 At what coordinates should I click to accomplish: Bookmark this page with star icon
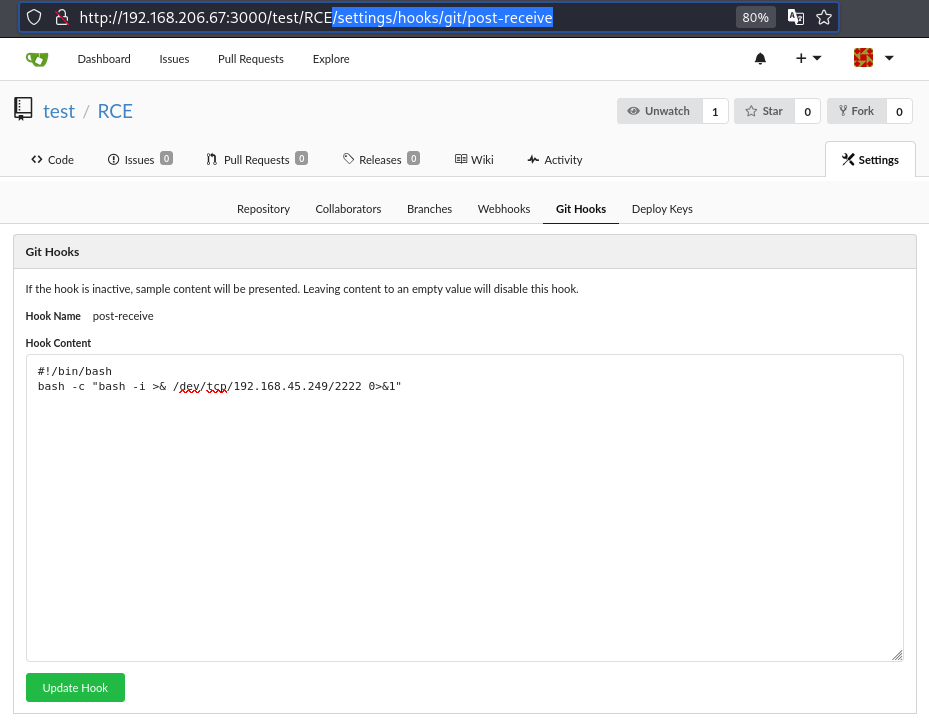(824, 17)
